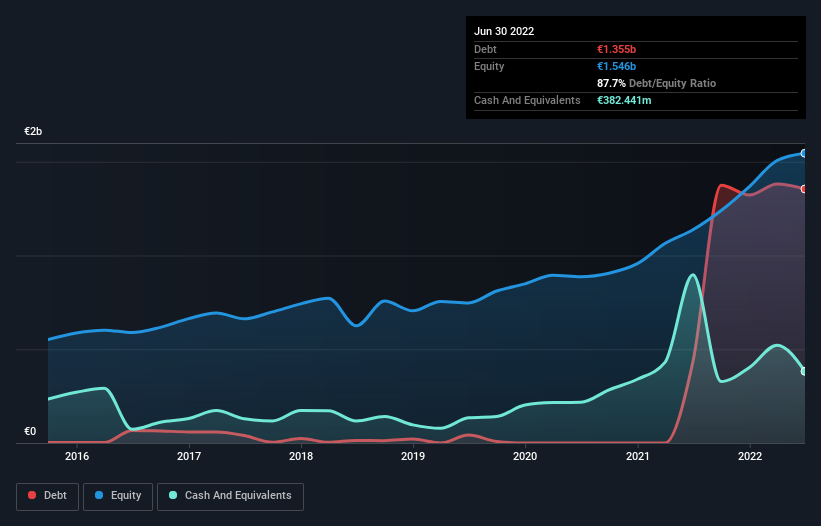Click the blue Equity endpoint marker on chart
This screenshot has height=526, width=821.
[x=803, y=153]
